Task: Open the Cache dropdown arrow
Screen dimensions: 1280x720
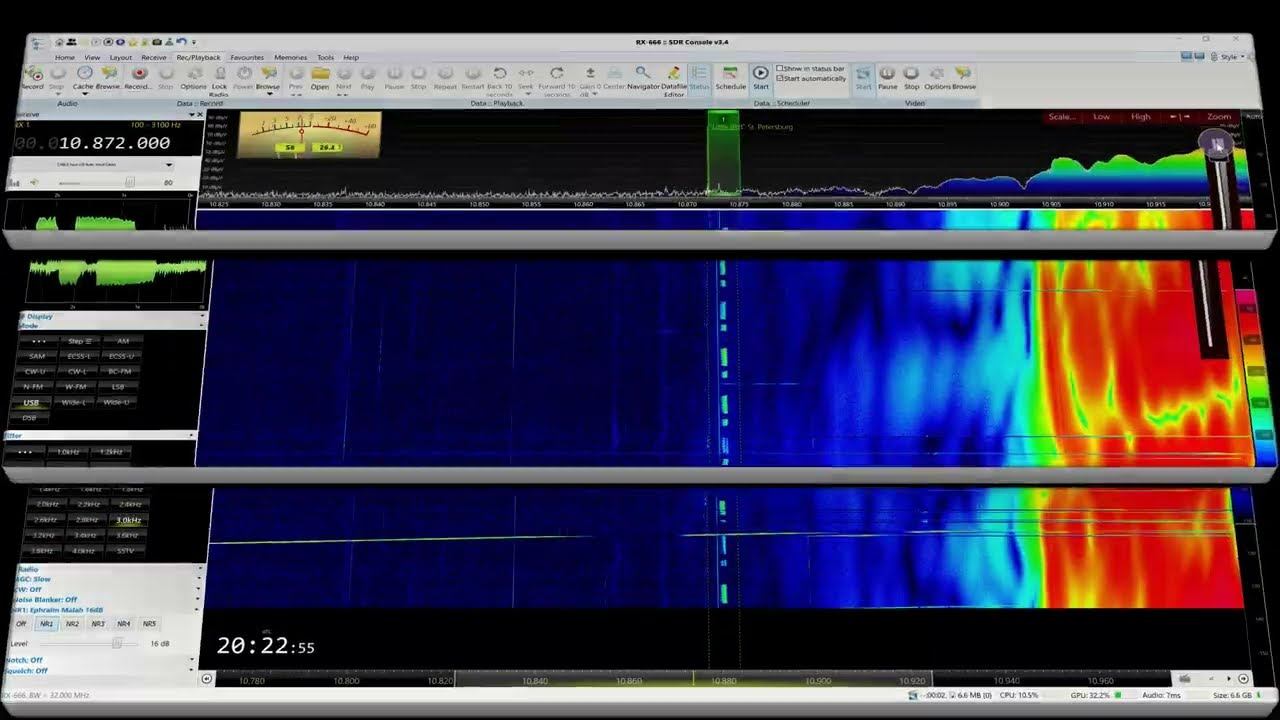Action: pos(85,93)
